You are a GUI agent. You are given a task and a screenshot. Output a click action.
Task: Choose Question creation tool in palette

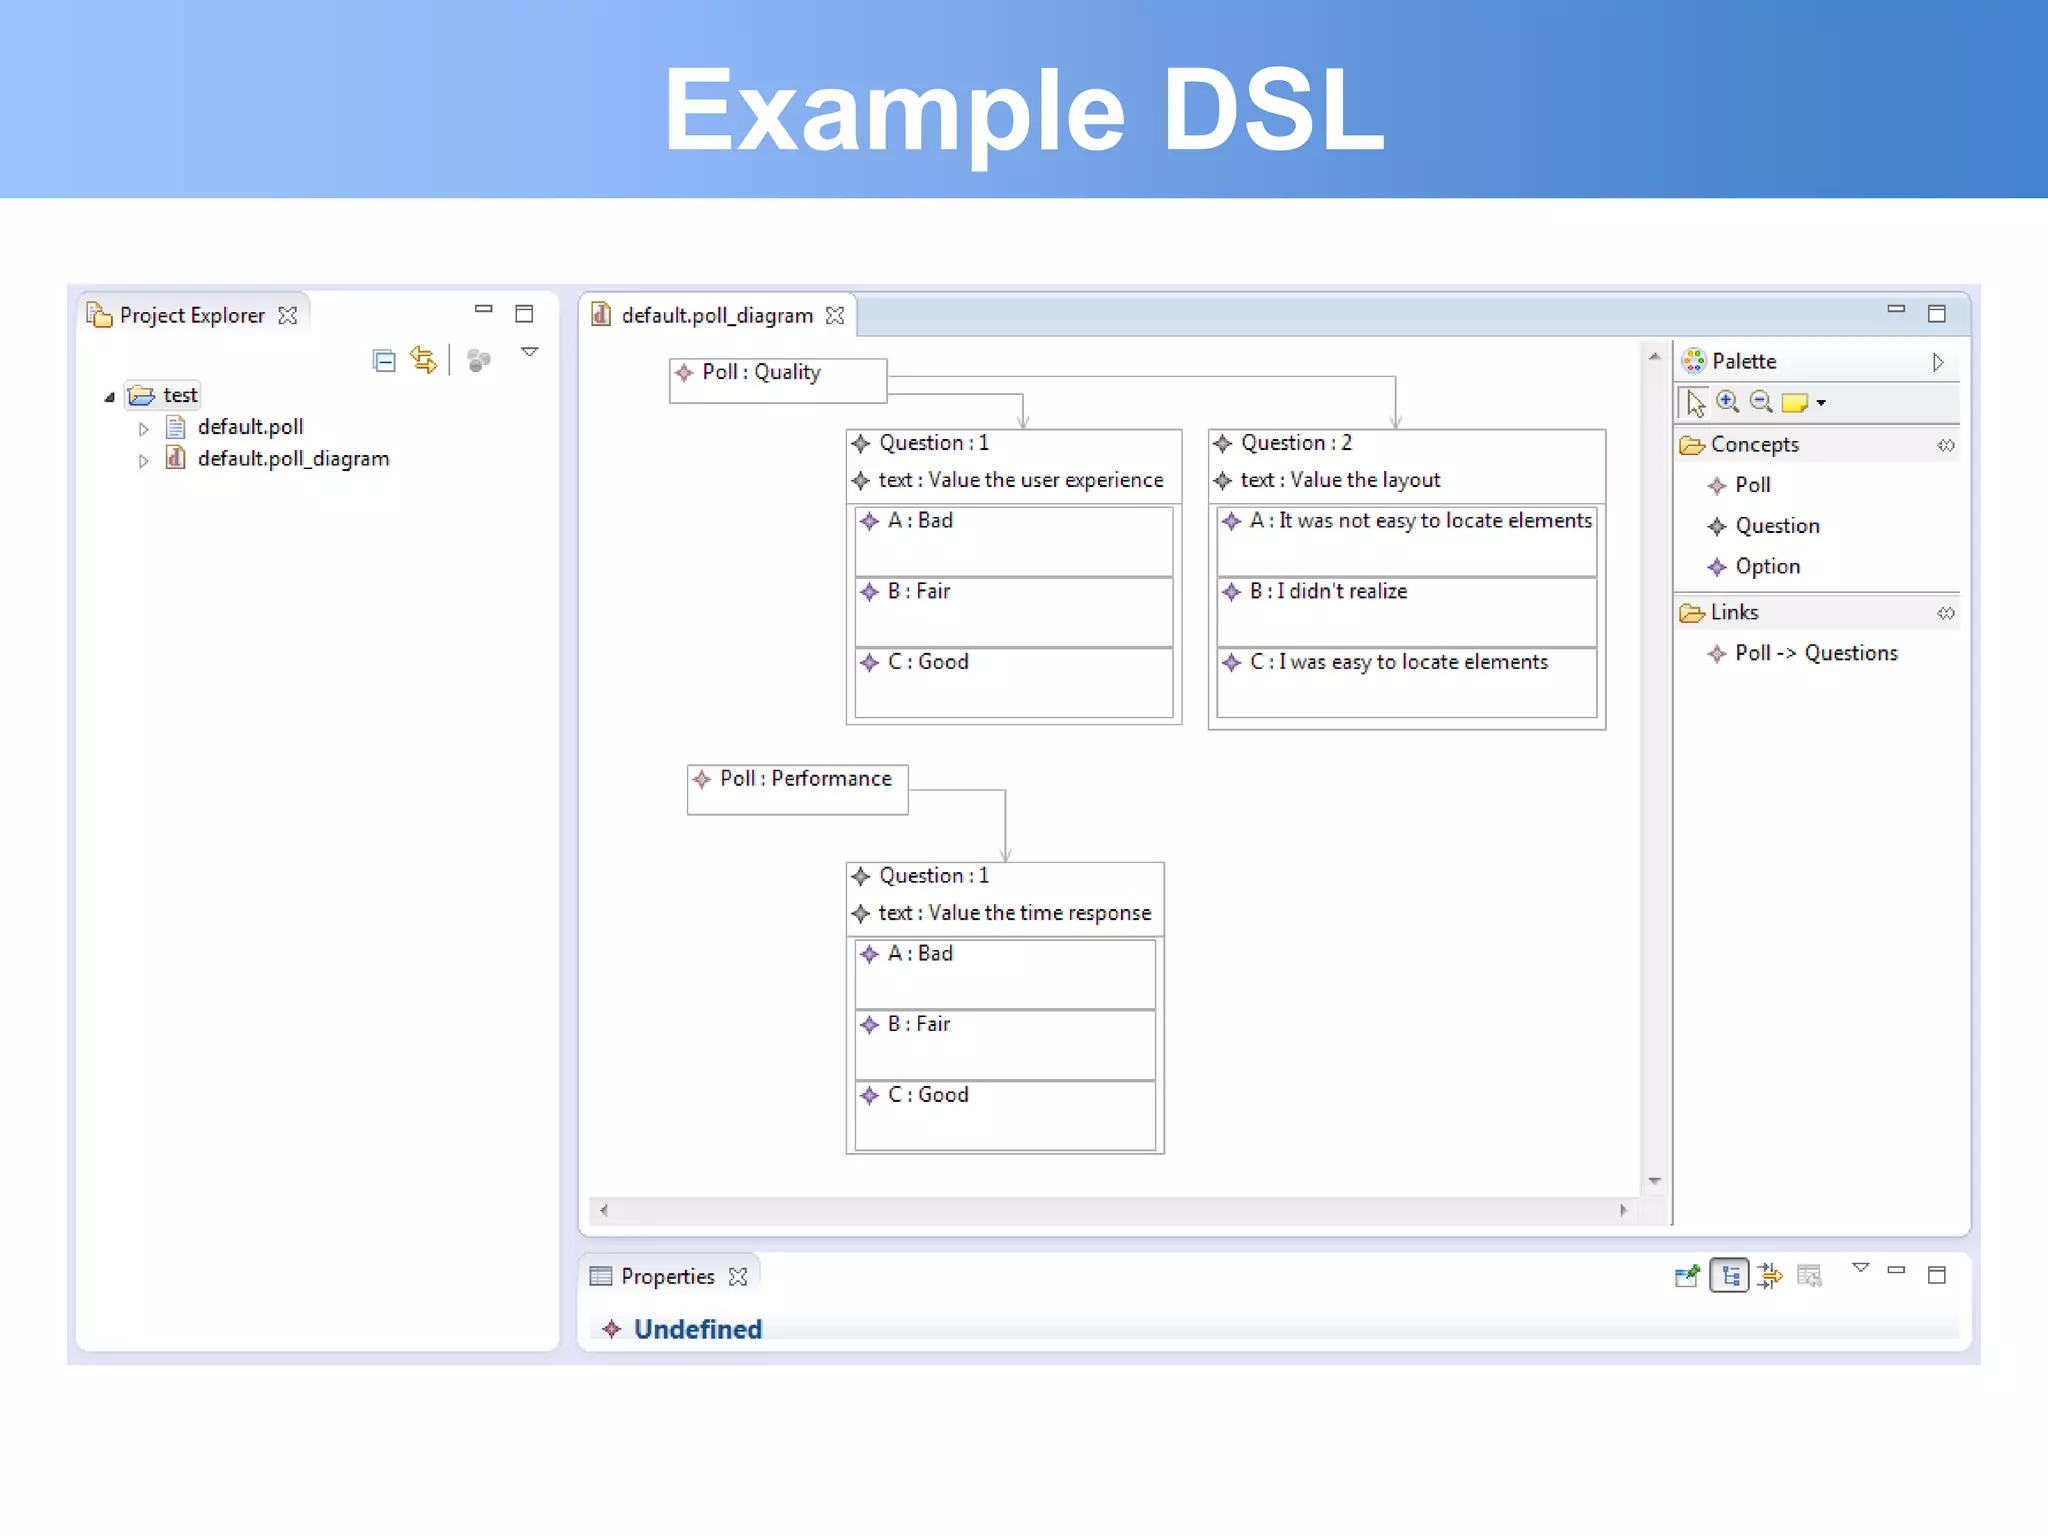(x=1763, y=526)
